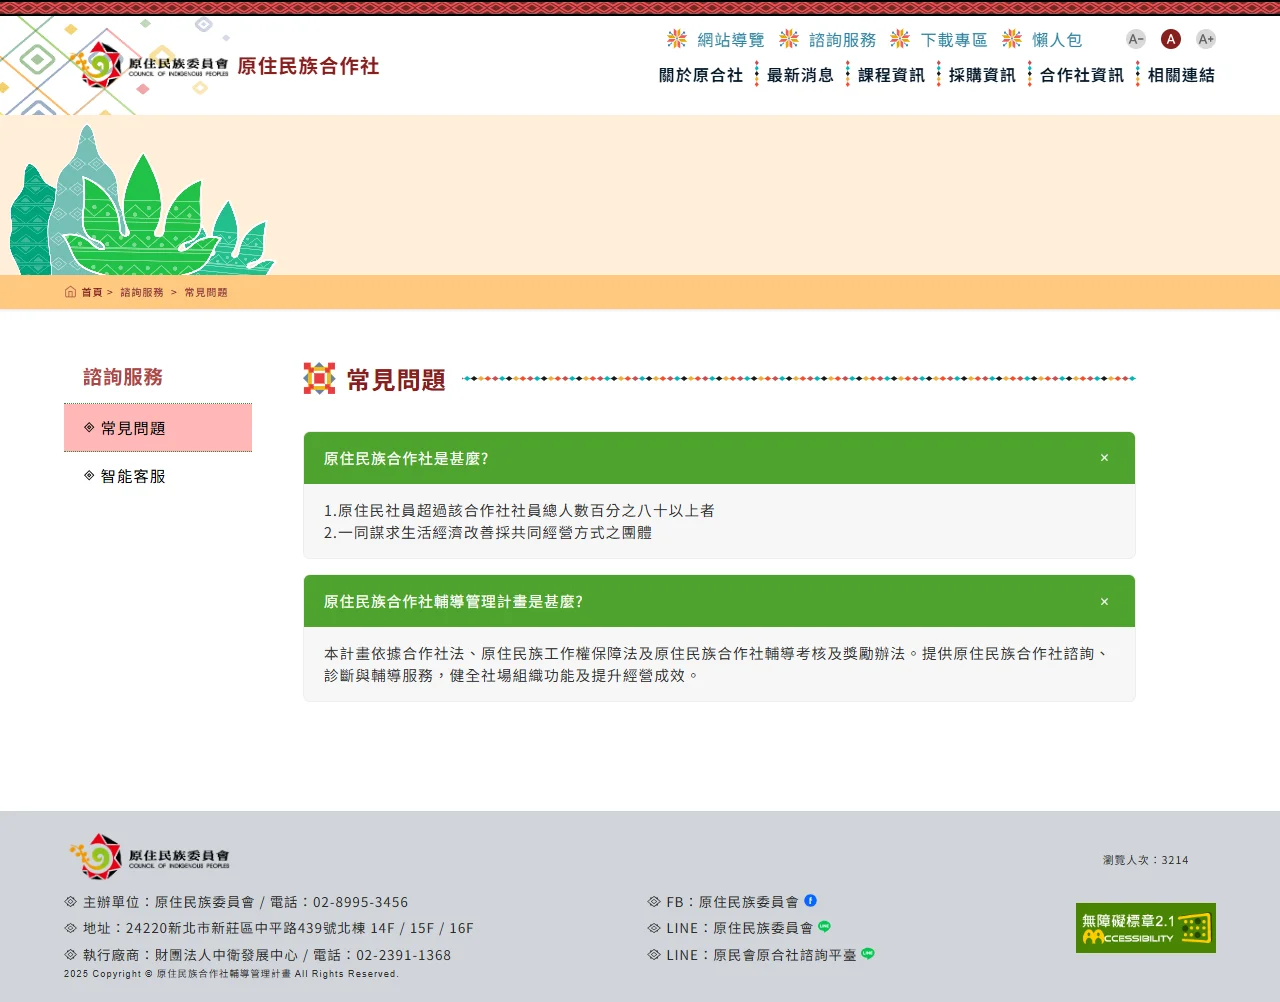
Task: Click 常見問題 in the breadcrumb
Action: point(206,293)
